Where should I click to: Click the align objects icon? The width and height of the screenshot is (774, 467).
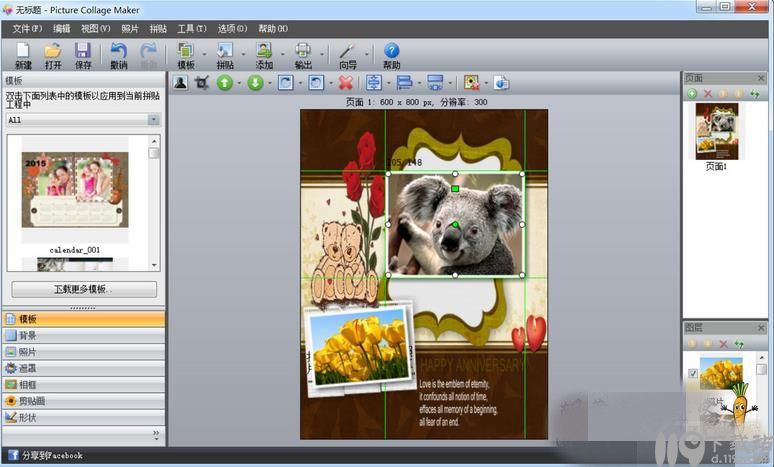tap(404, 82)
